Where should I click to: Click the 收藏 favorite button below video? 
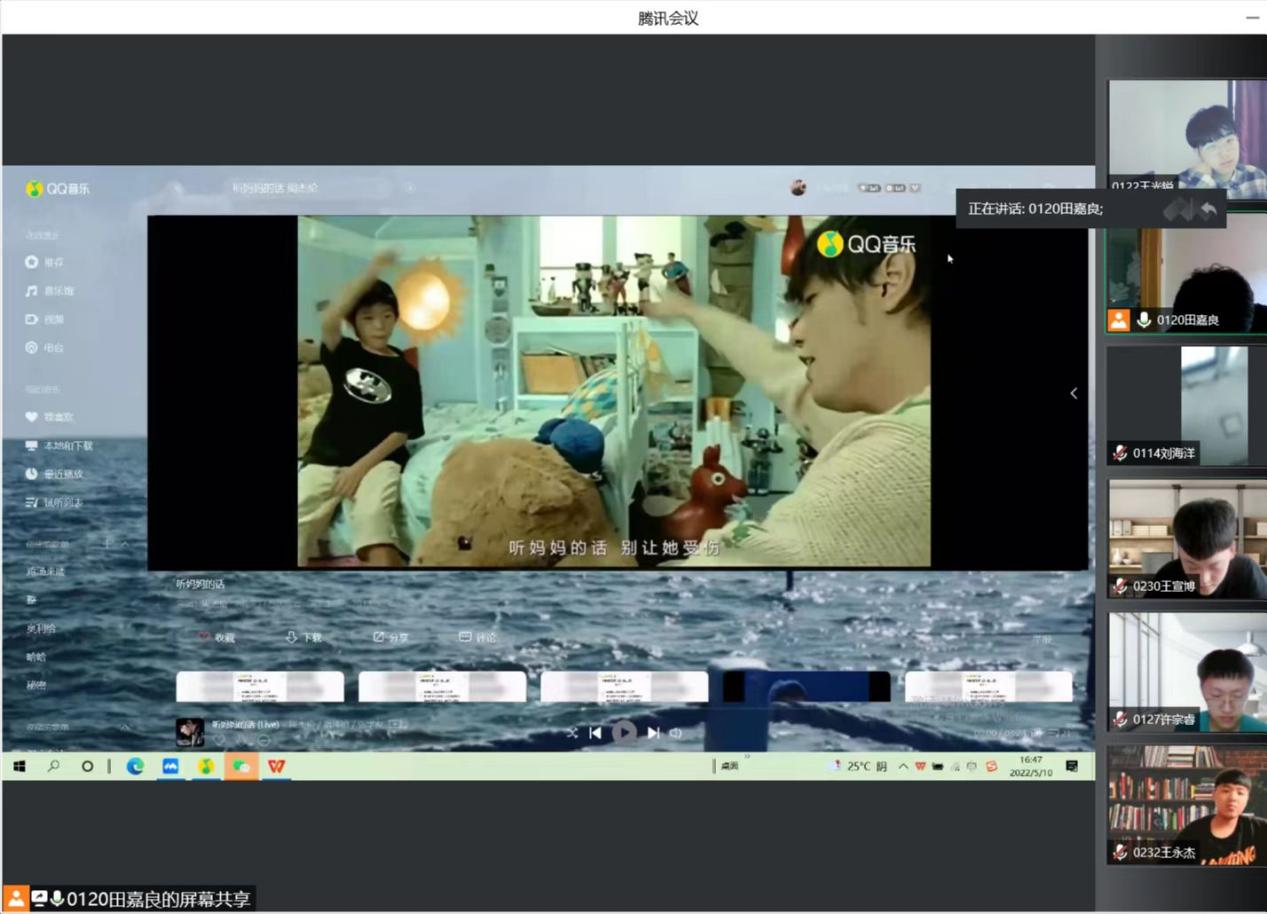pos(216,637)
